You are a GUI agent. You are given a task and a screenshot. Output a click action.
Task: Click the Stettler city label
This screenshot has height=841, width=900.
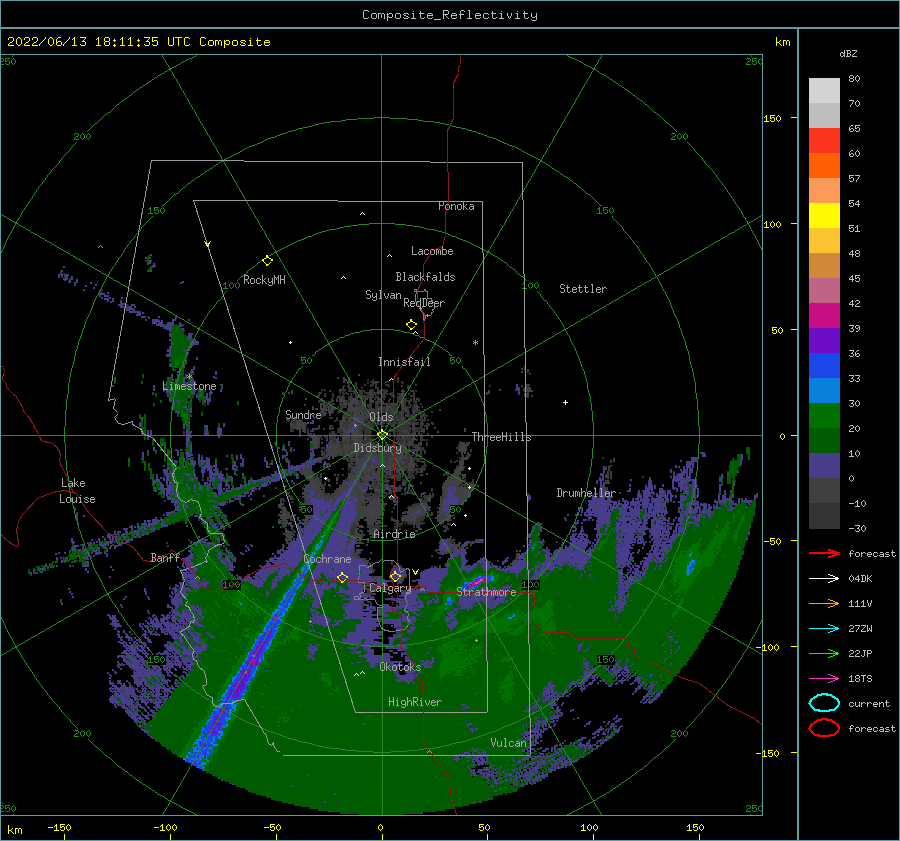[x=583, y=289]
